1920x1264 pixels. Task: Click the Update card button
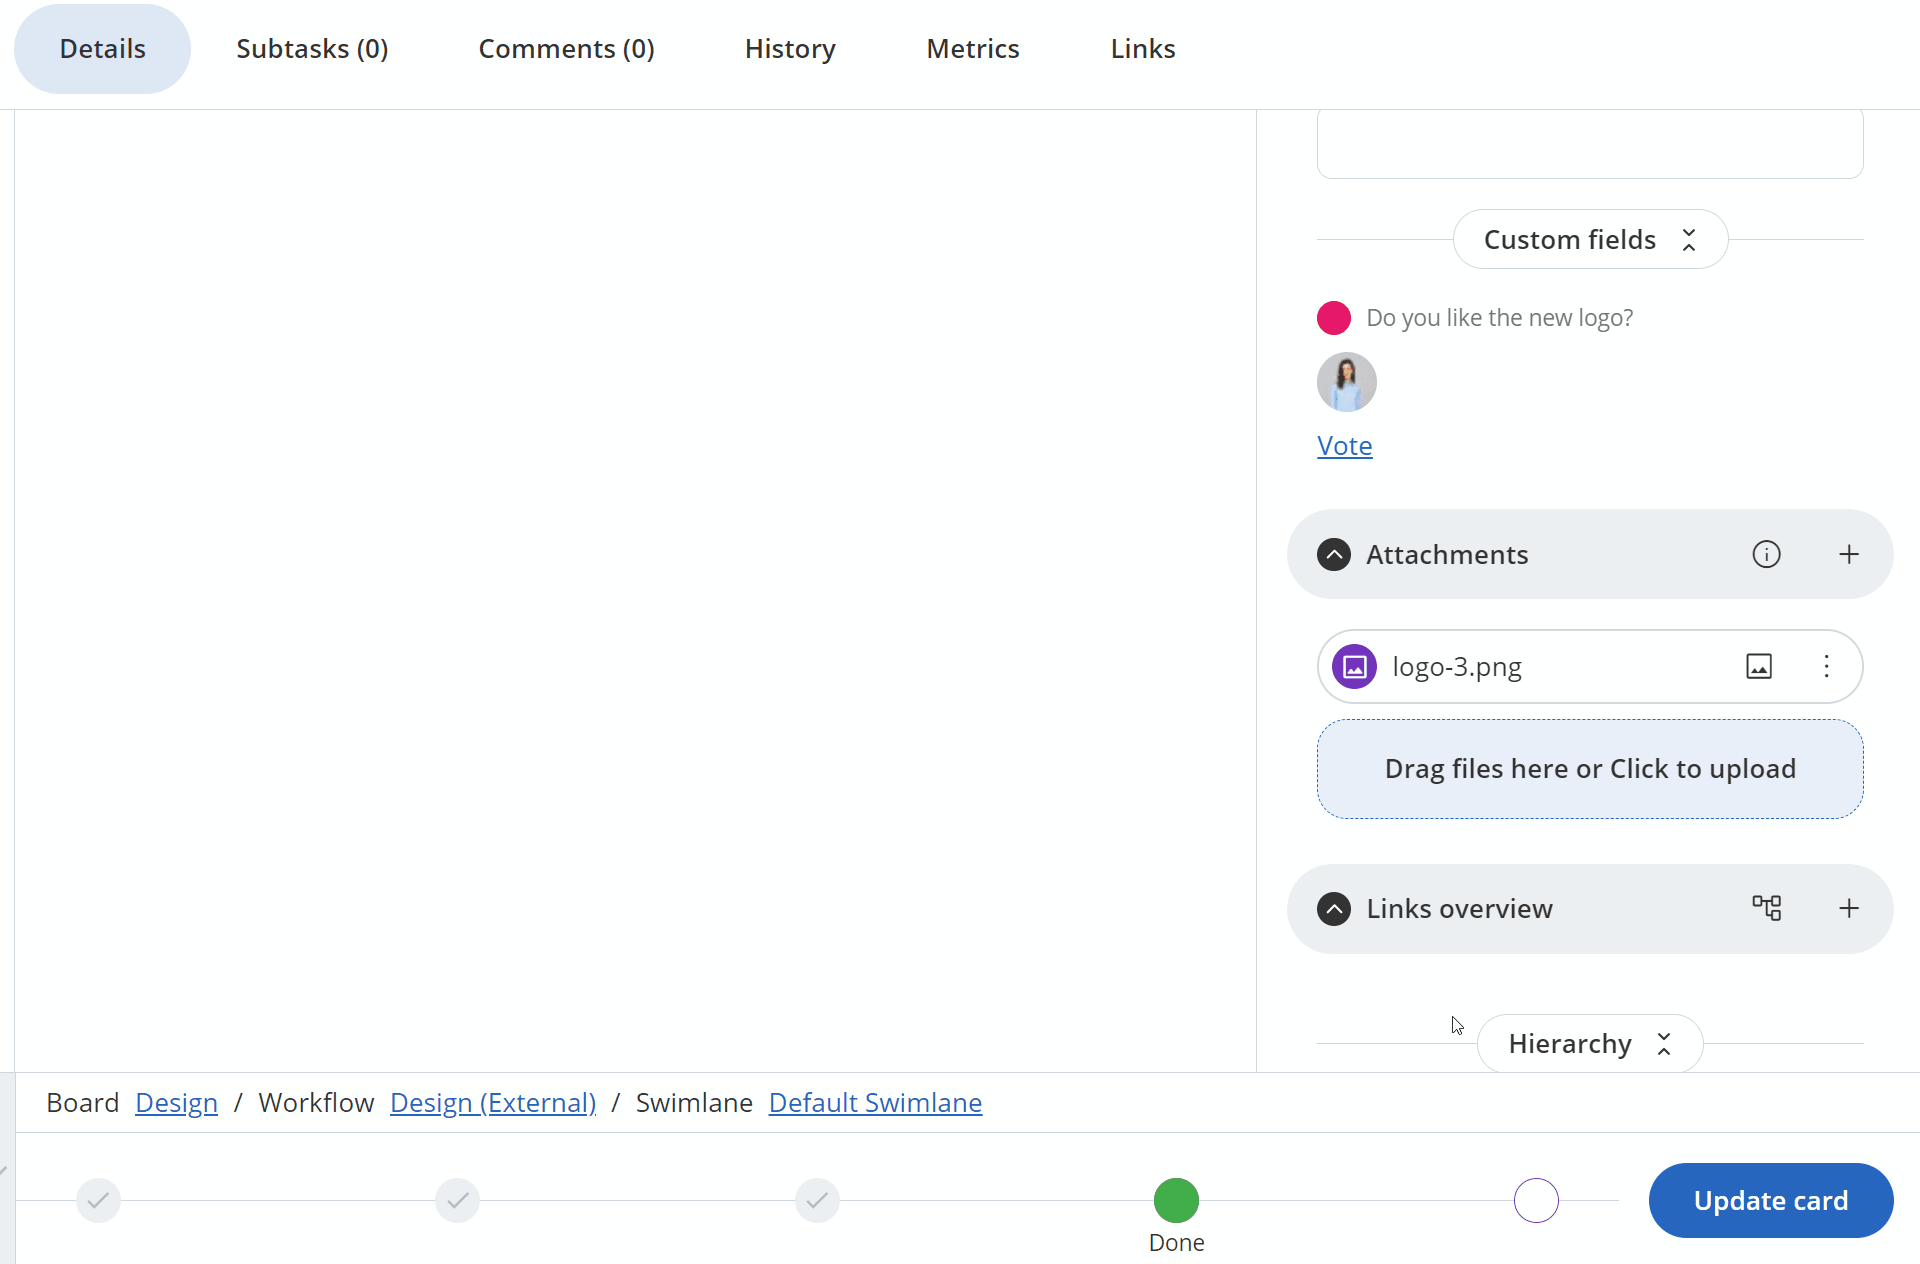(x=1770, y=1200)
